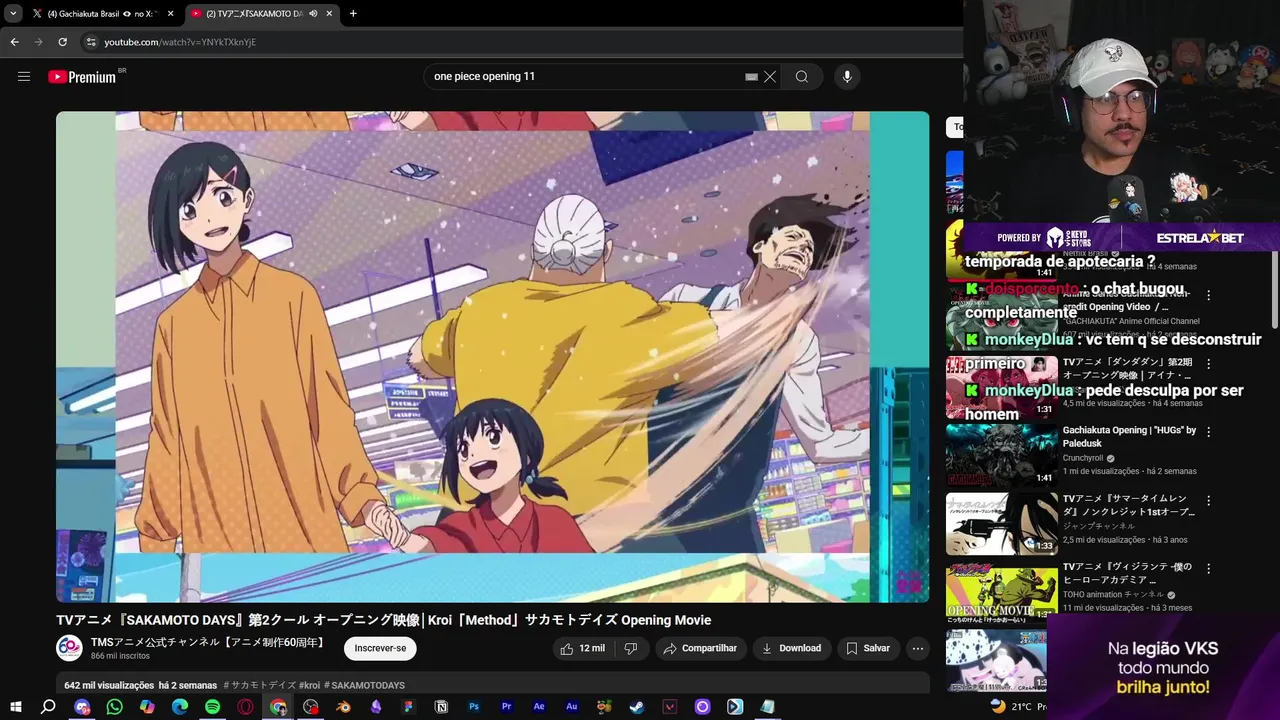Screen dimensions: 1280x720
Task: Click the #kroi hashtag
Action: (309, 685)
